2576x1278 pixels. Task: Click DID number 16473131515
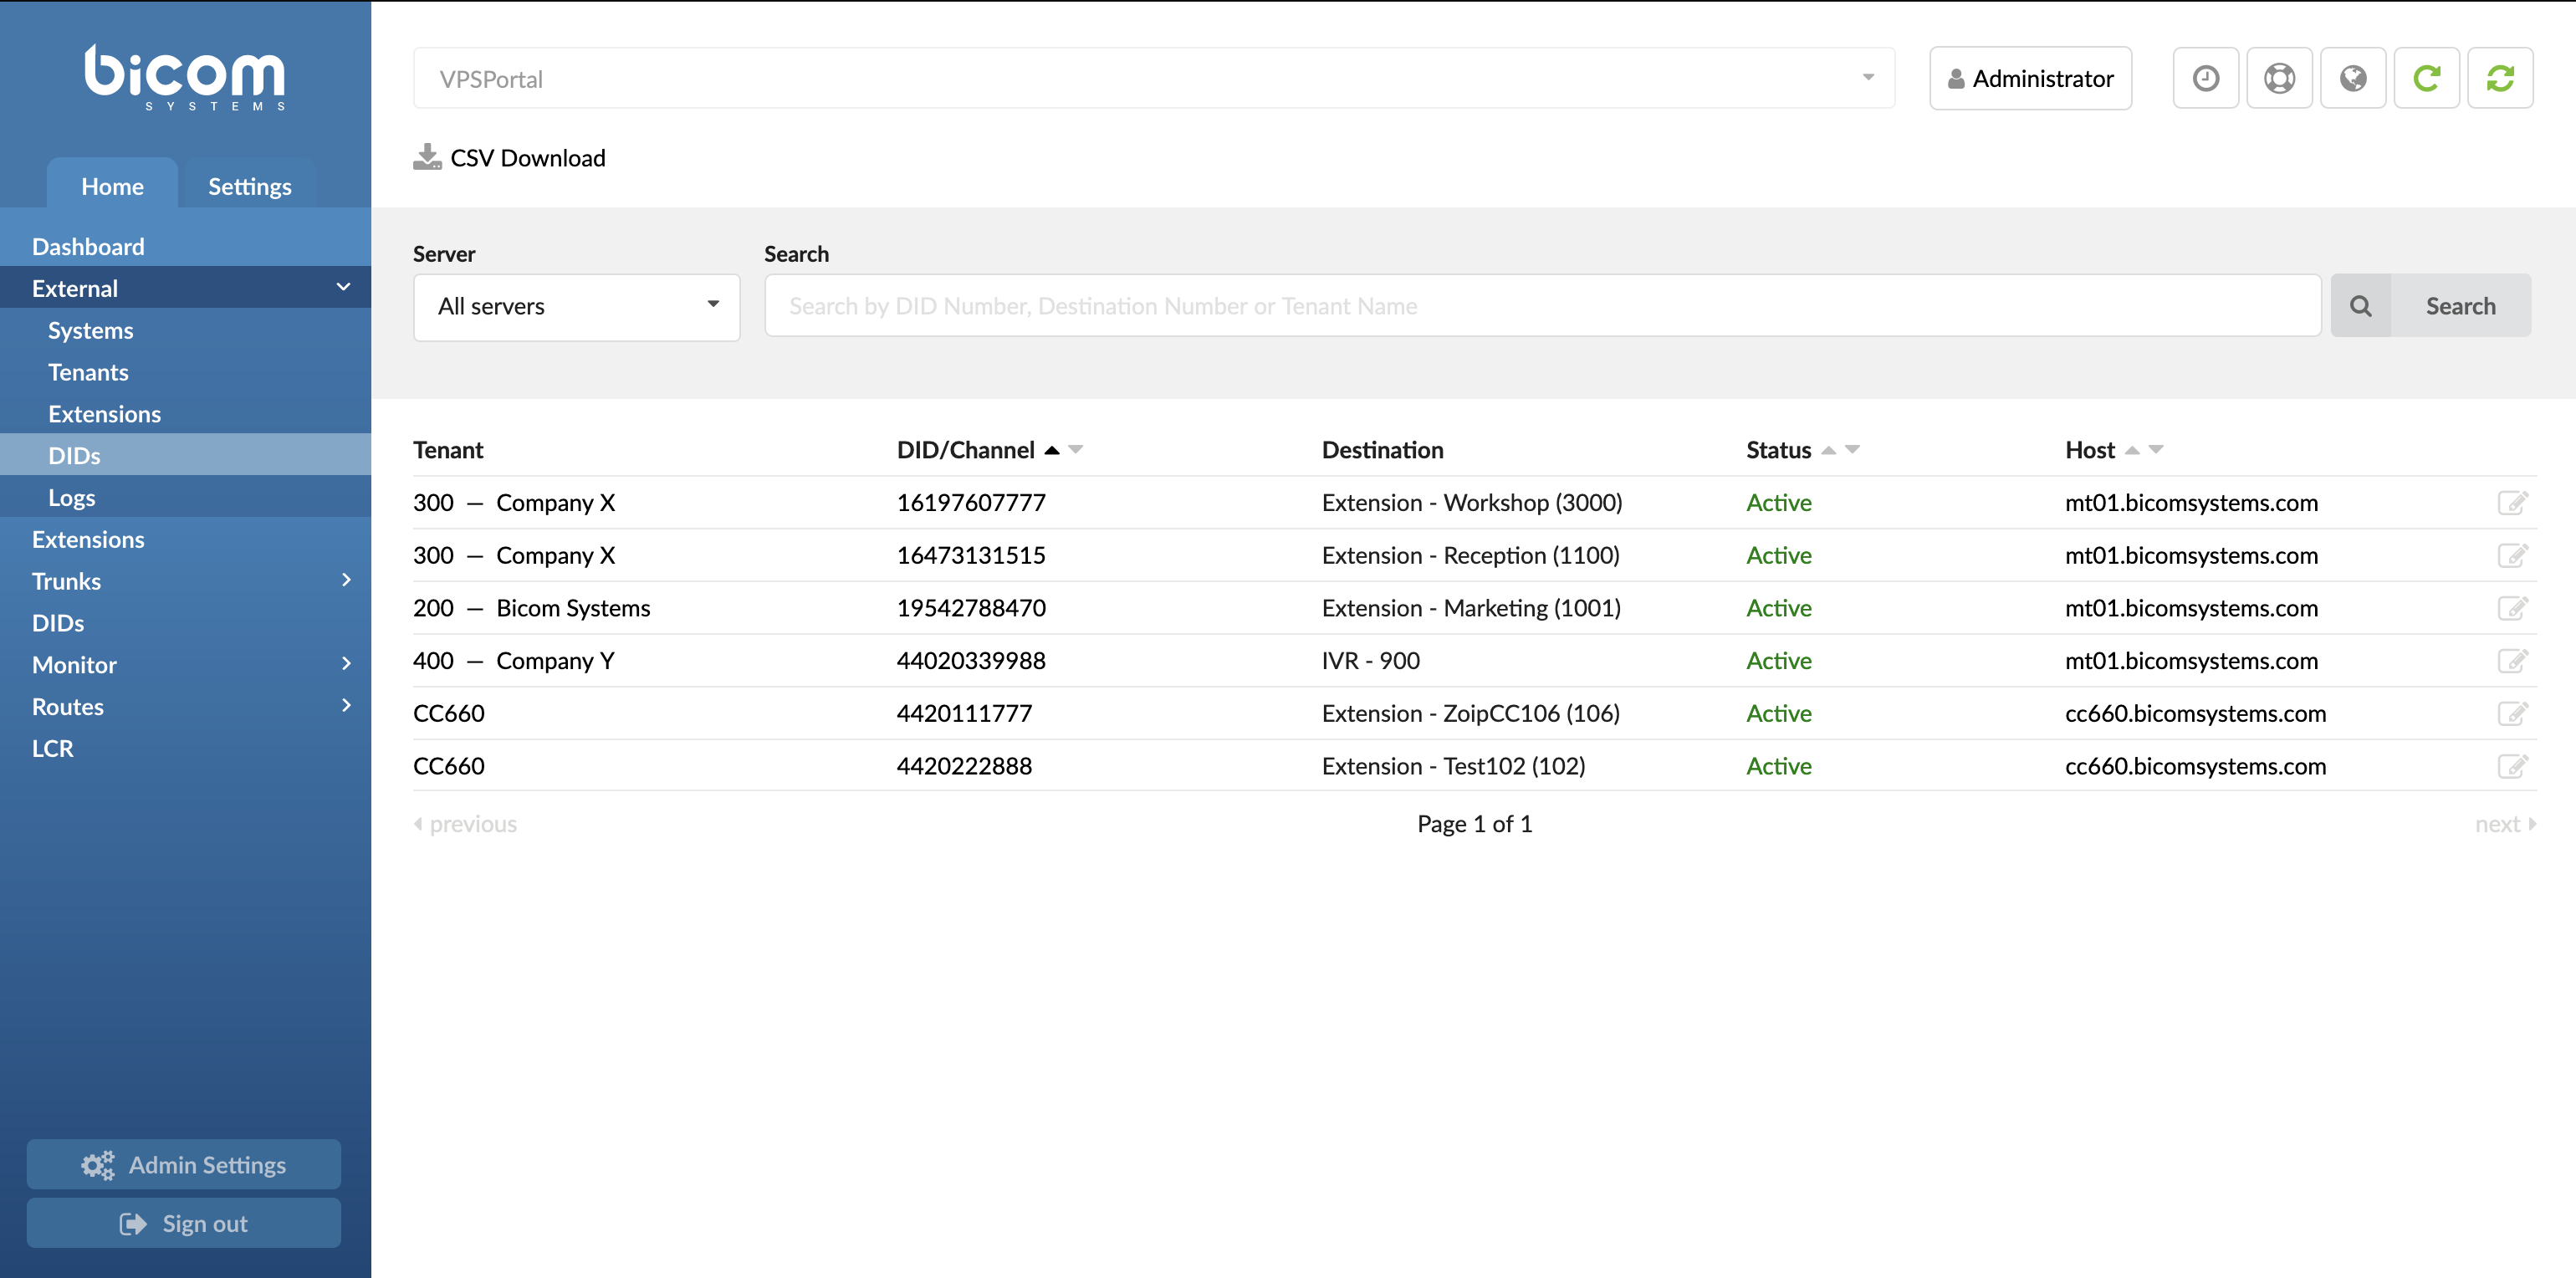970,555
